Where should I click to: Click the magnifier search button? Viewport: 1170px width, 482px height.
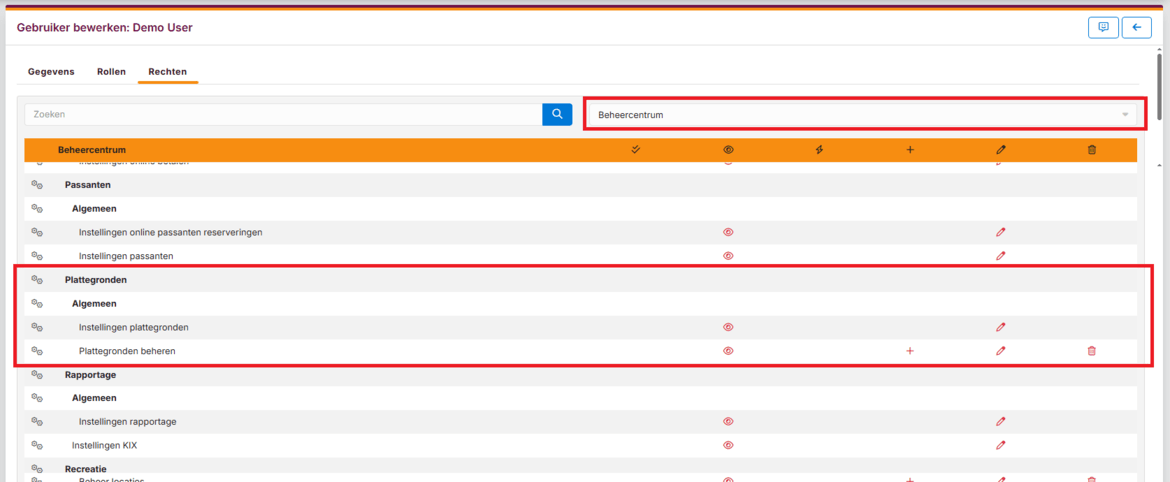[x=557, y=115]
